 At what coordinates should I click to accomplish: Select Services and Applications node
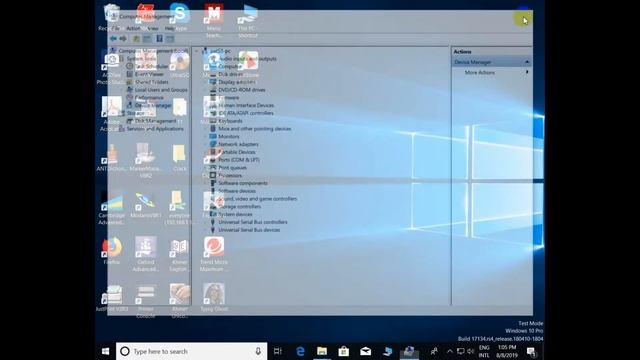point(155,129)
